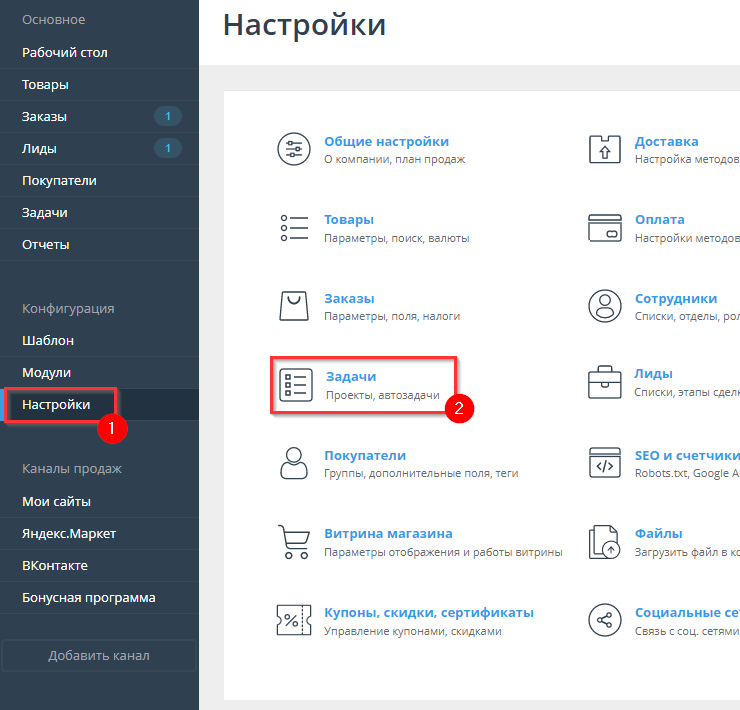This screenshot has height=710, width=740.
Task: Click the SEO code window icon
Action: pyautogui.click(x=604, y=463)
